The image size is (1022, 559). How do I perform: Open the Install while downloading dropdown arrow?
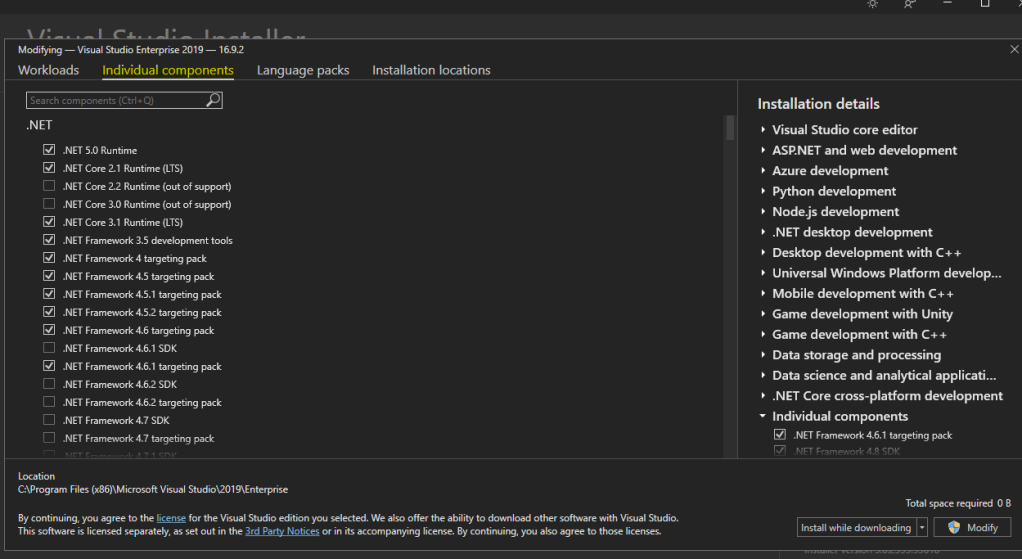[x=922, y=527]
